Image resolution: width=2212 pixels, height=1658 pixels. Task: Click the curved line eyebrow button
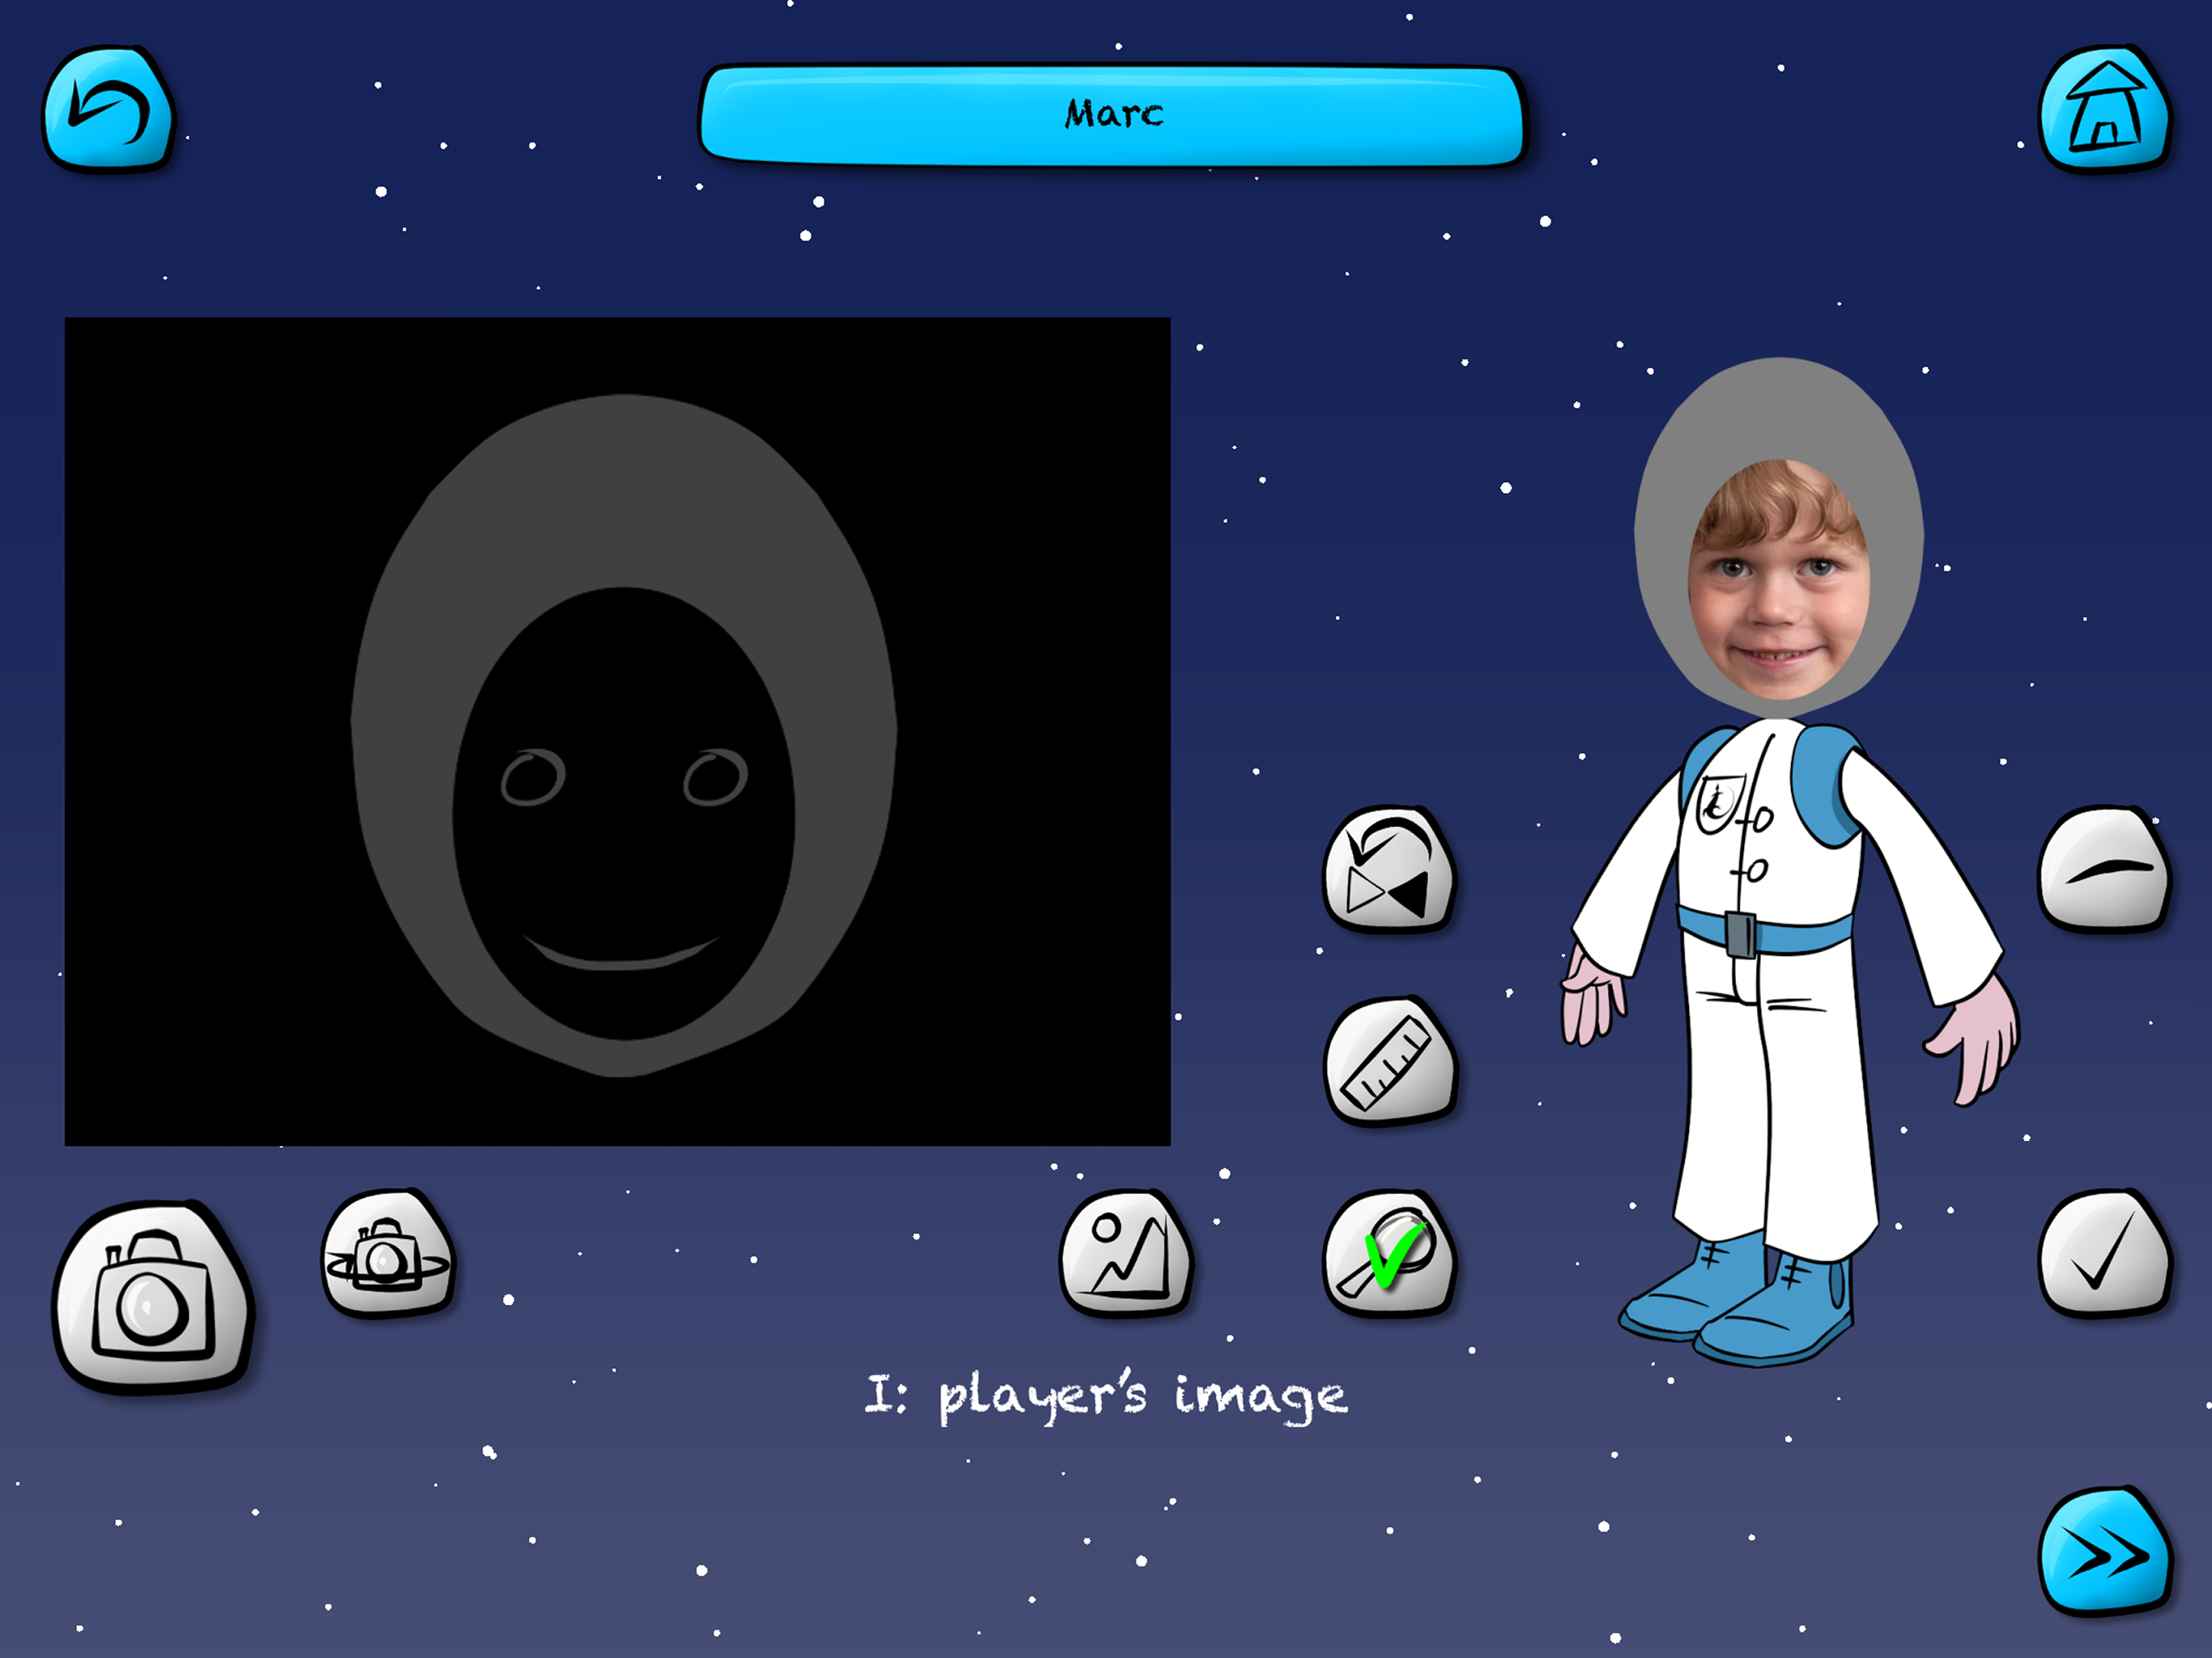[x=2104, y=869]
